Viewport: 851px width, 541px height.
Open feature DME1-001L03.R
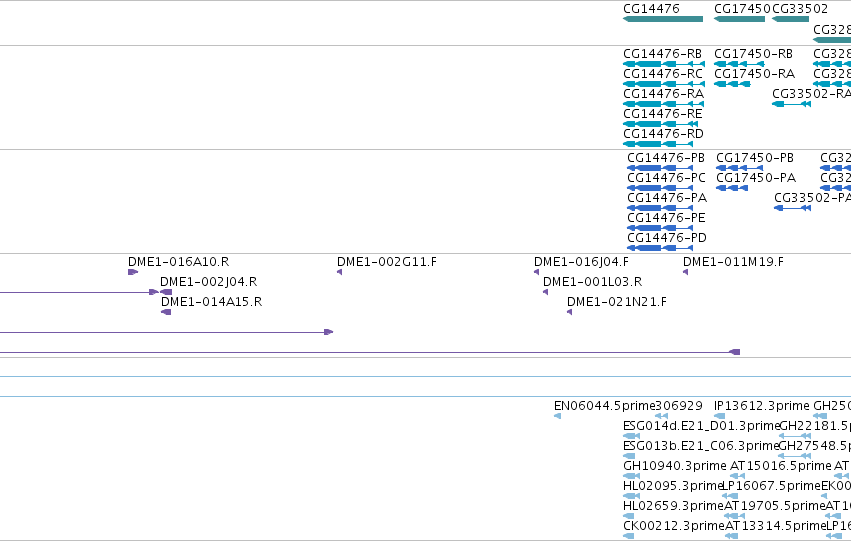pyautogui.click(x=593, y=282)
